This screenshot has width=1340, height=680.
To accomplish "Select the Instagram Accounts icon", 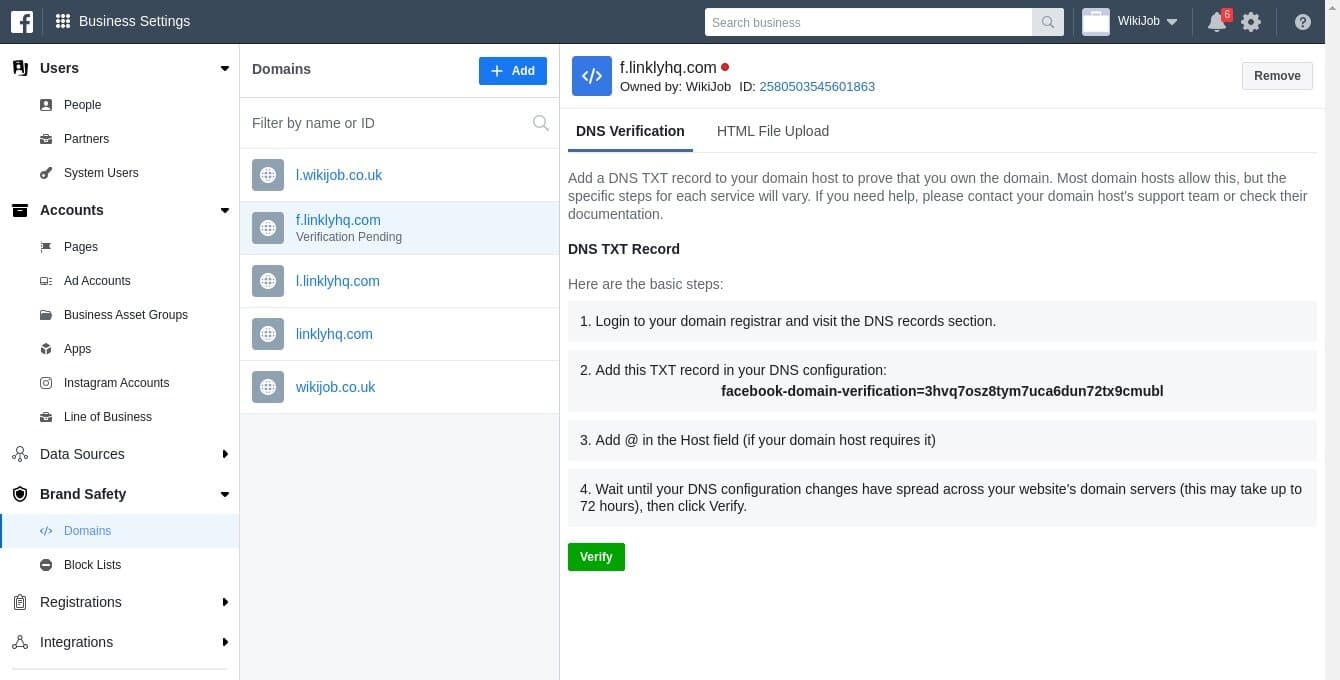I will pos(46,383).
